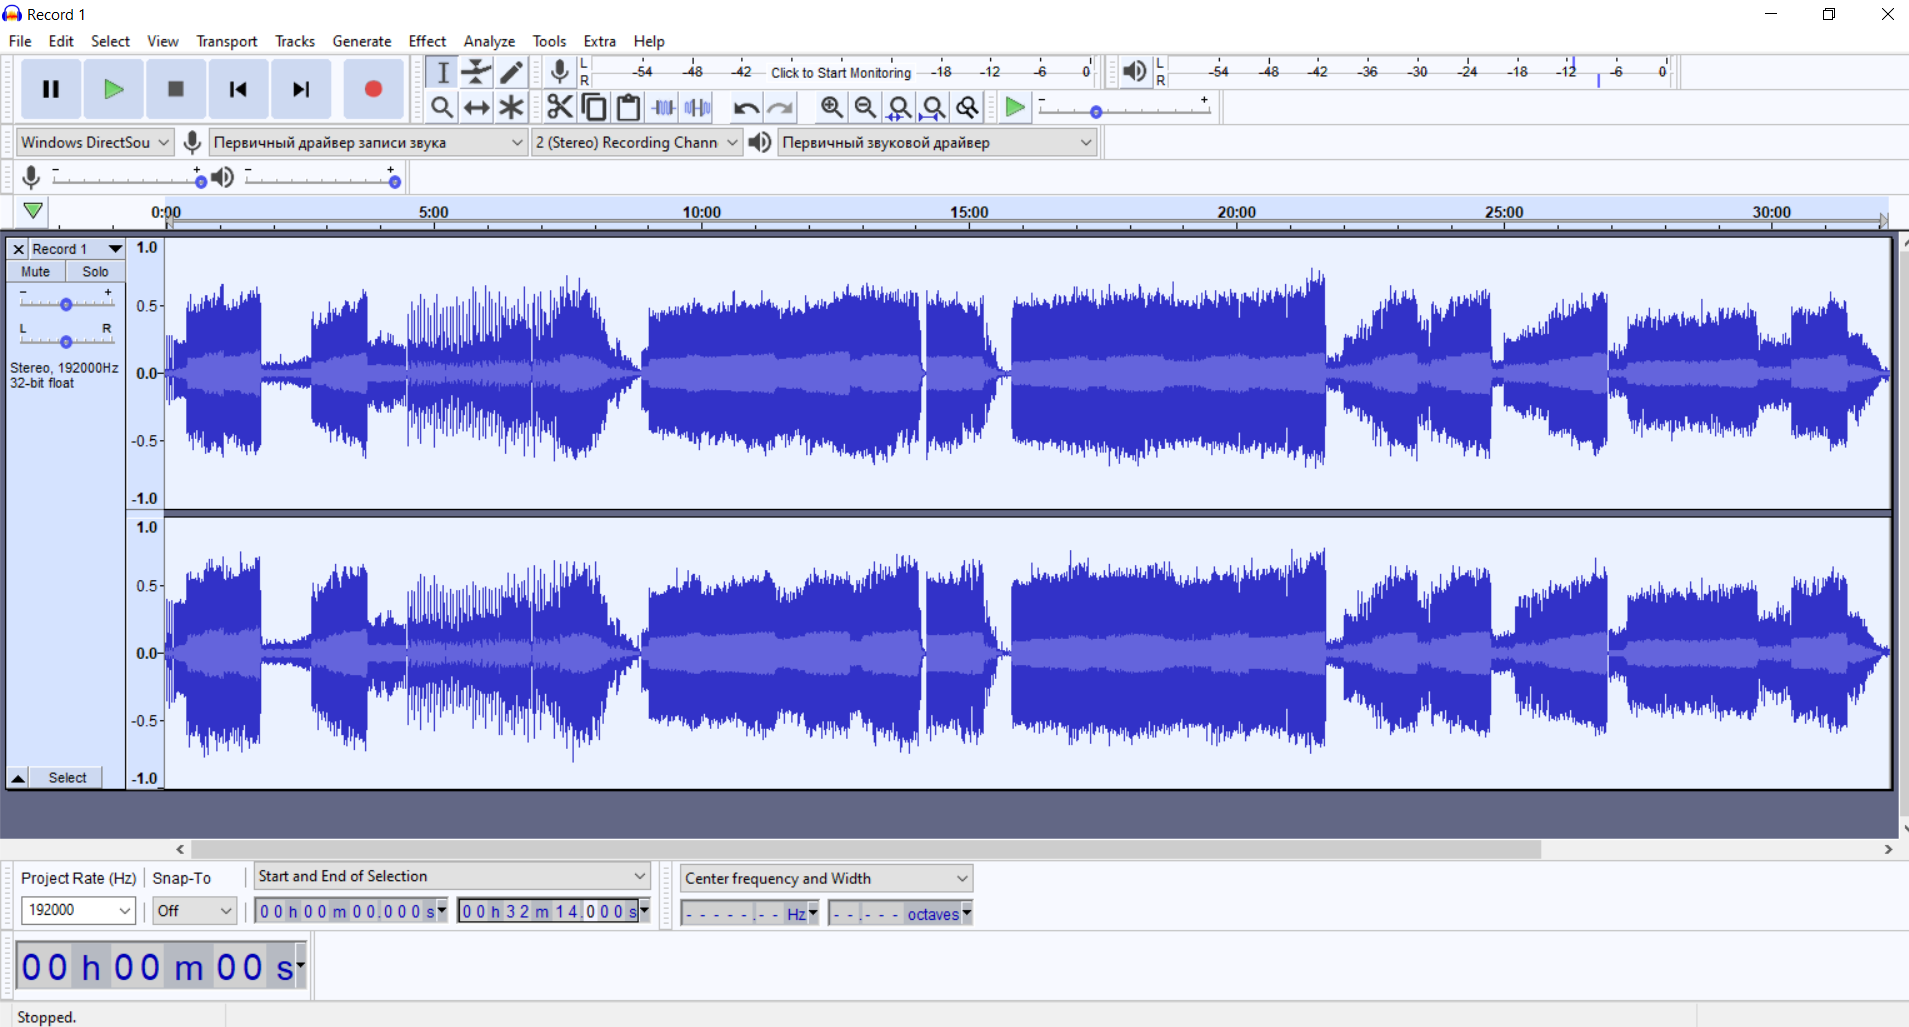Open the Record 1 track name menu
Viewport: 1909px width, 1027px height.
point(77,249)
